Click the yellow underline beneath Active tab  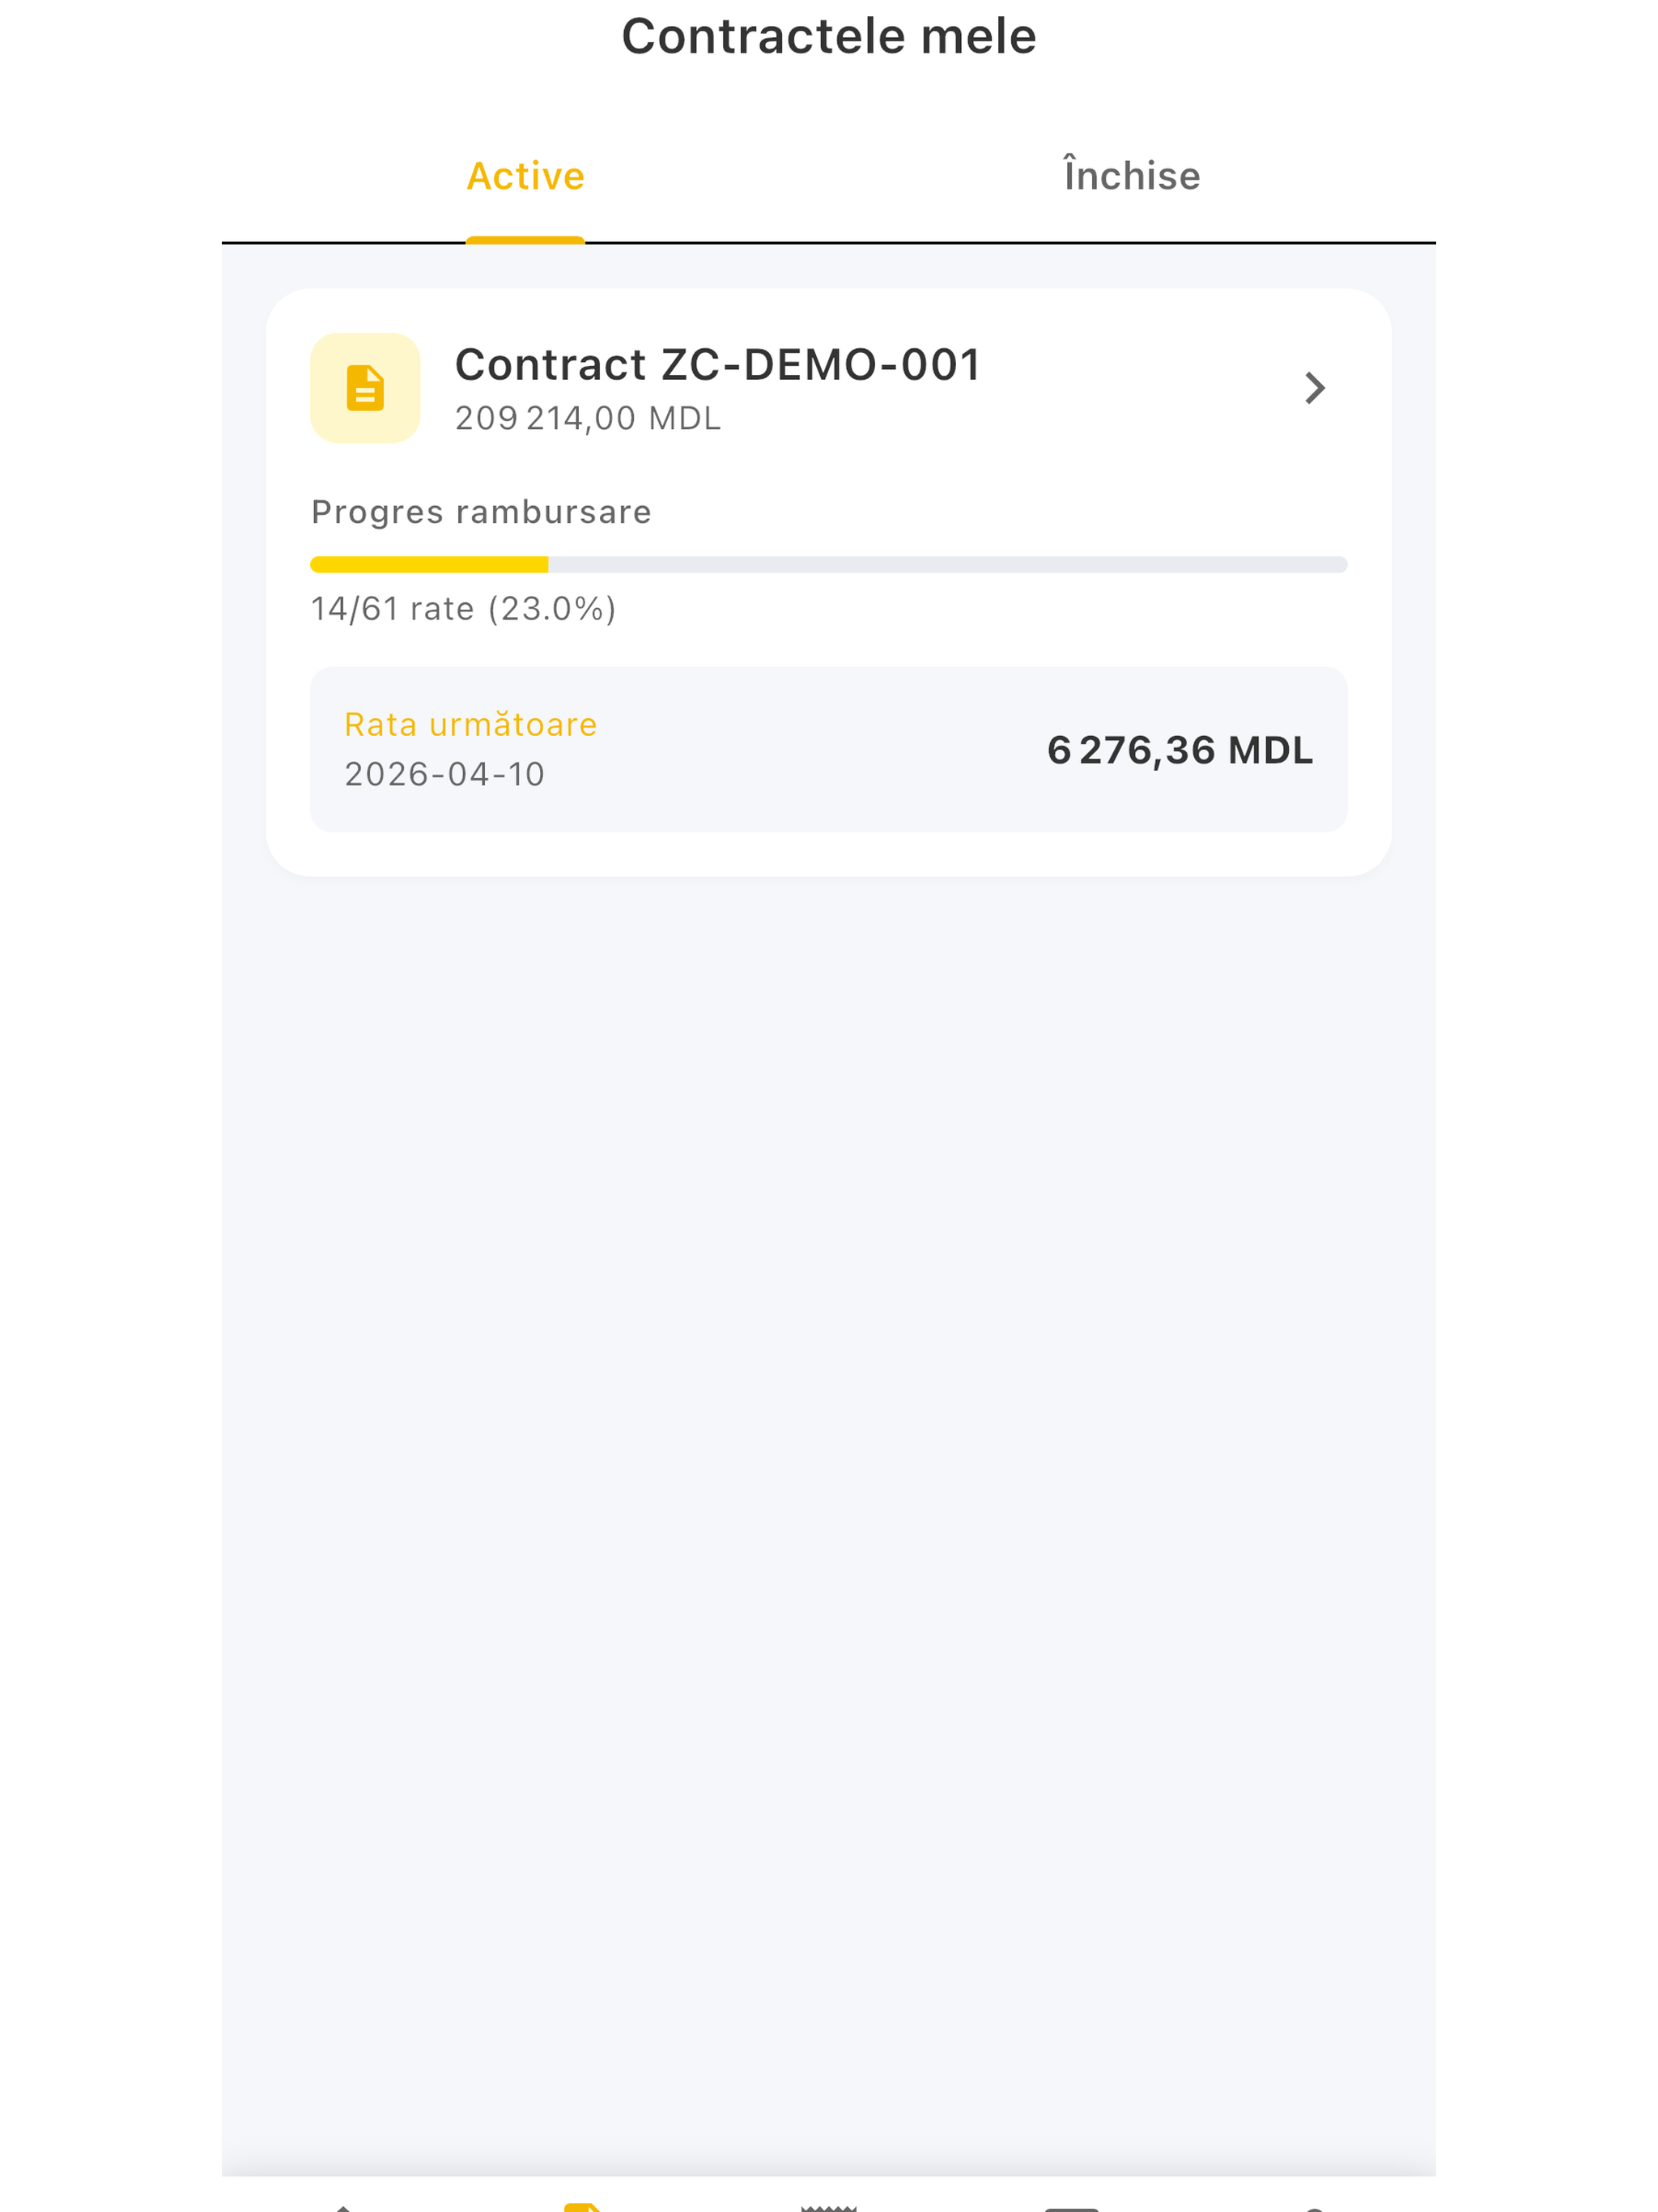[525, 240]
